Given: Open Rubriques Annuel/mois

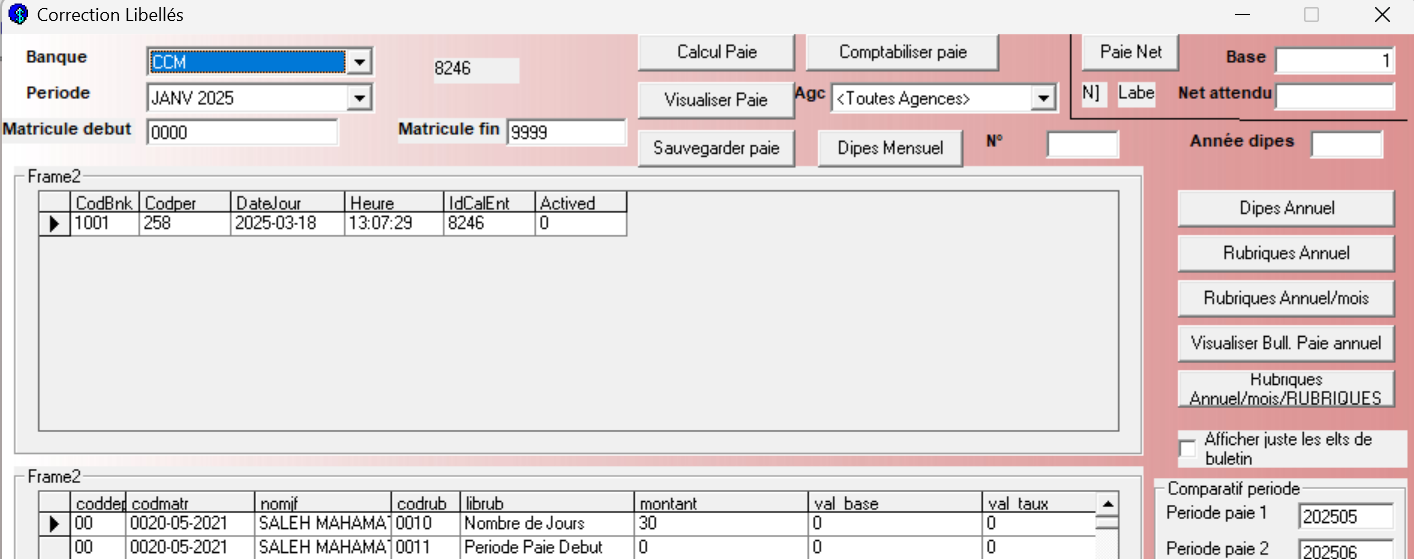Looking at the screenshot, I should [1285, 298].
